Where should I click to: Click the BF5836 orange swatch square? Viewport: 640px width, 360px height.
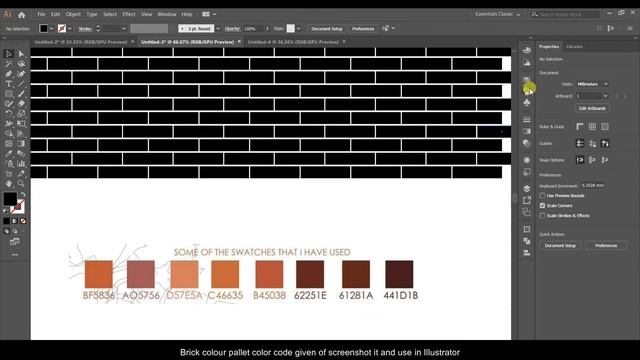[99, 274]
